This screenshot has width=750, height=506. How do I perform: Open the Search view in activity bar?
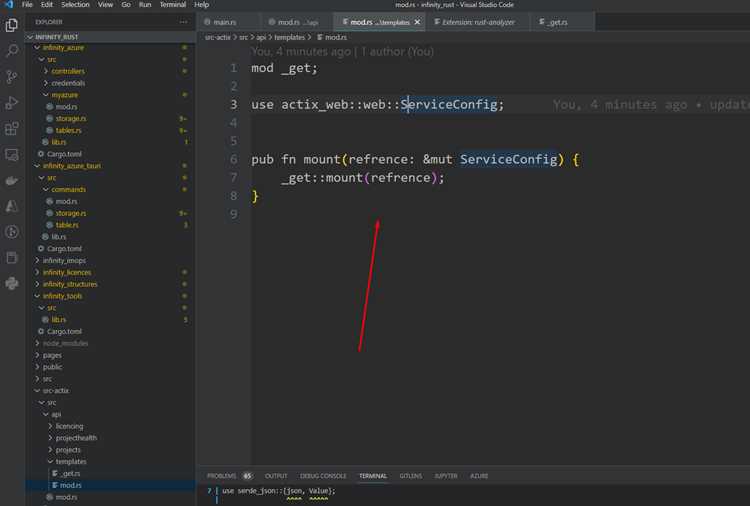pos(11,50)
